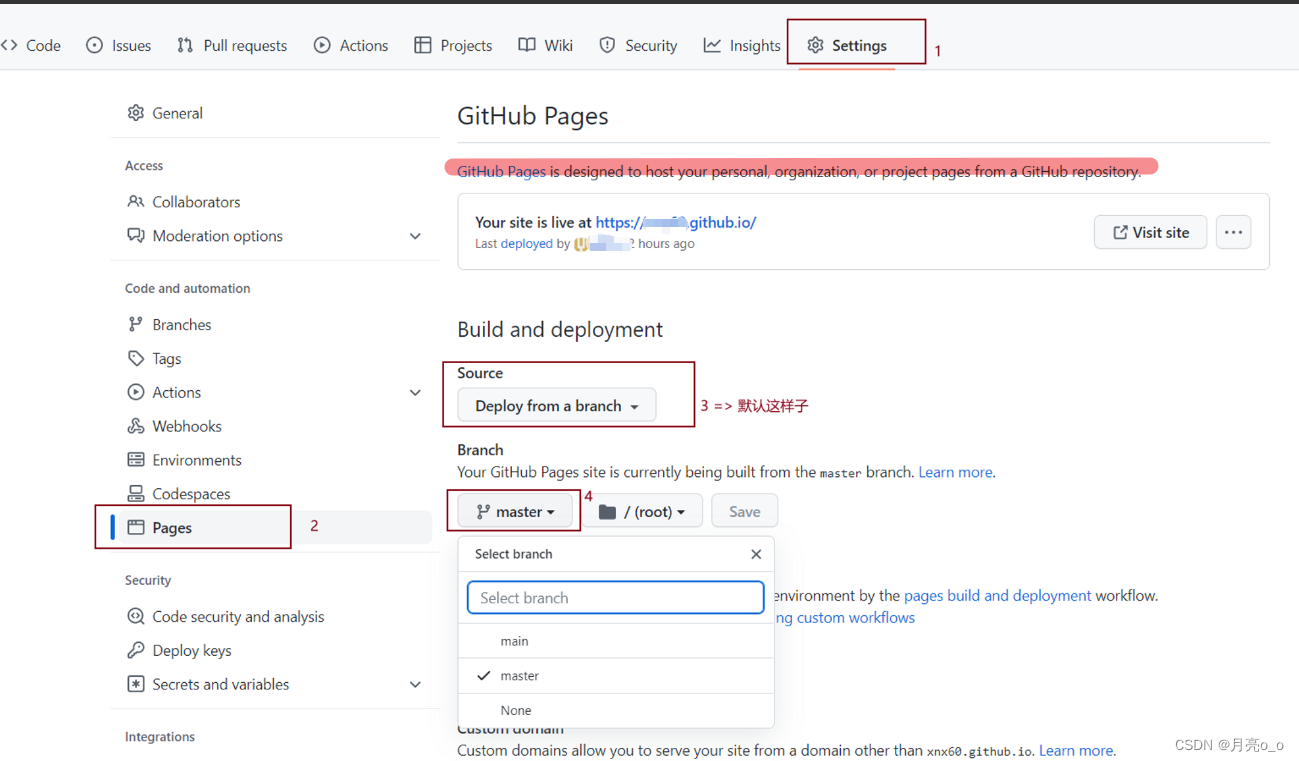Viewport: 1299px width, 761px height.
Task: Click the Pull requests icon
Action: pos(185,45)
